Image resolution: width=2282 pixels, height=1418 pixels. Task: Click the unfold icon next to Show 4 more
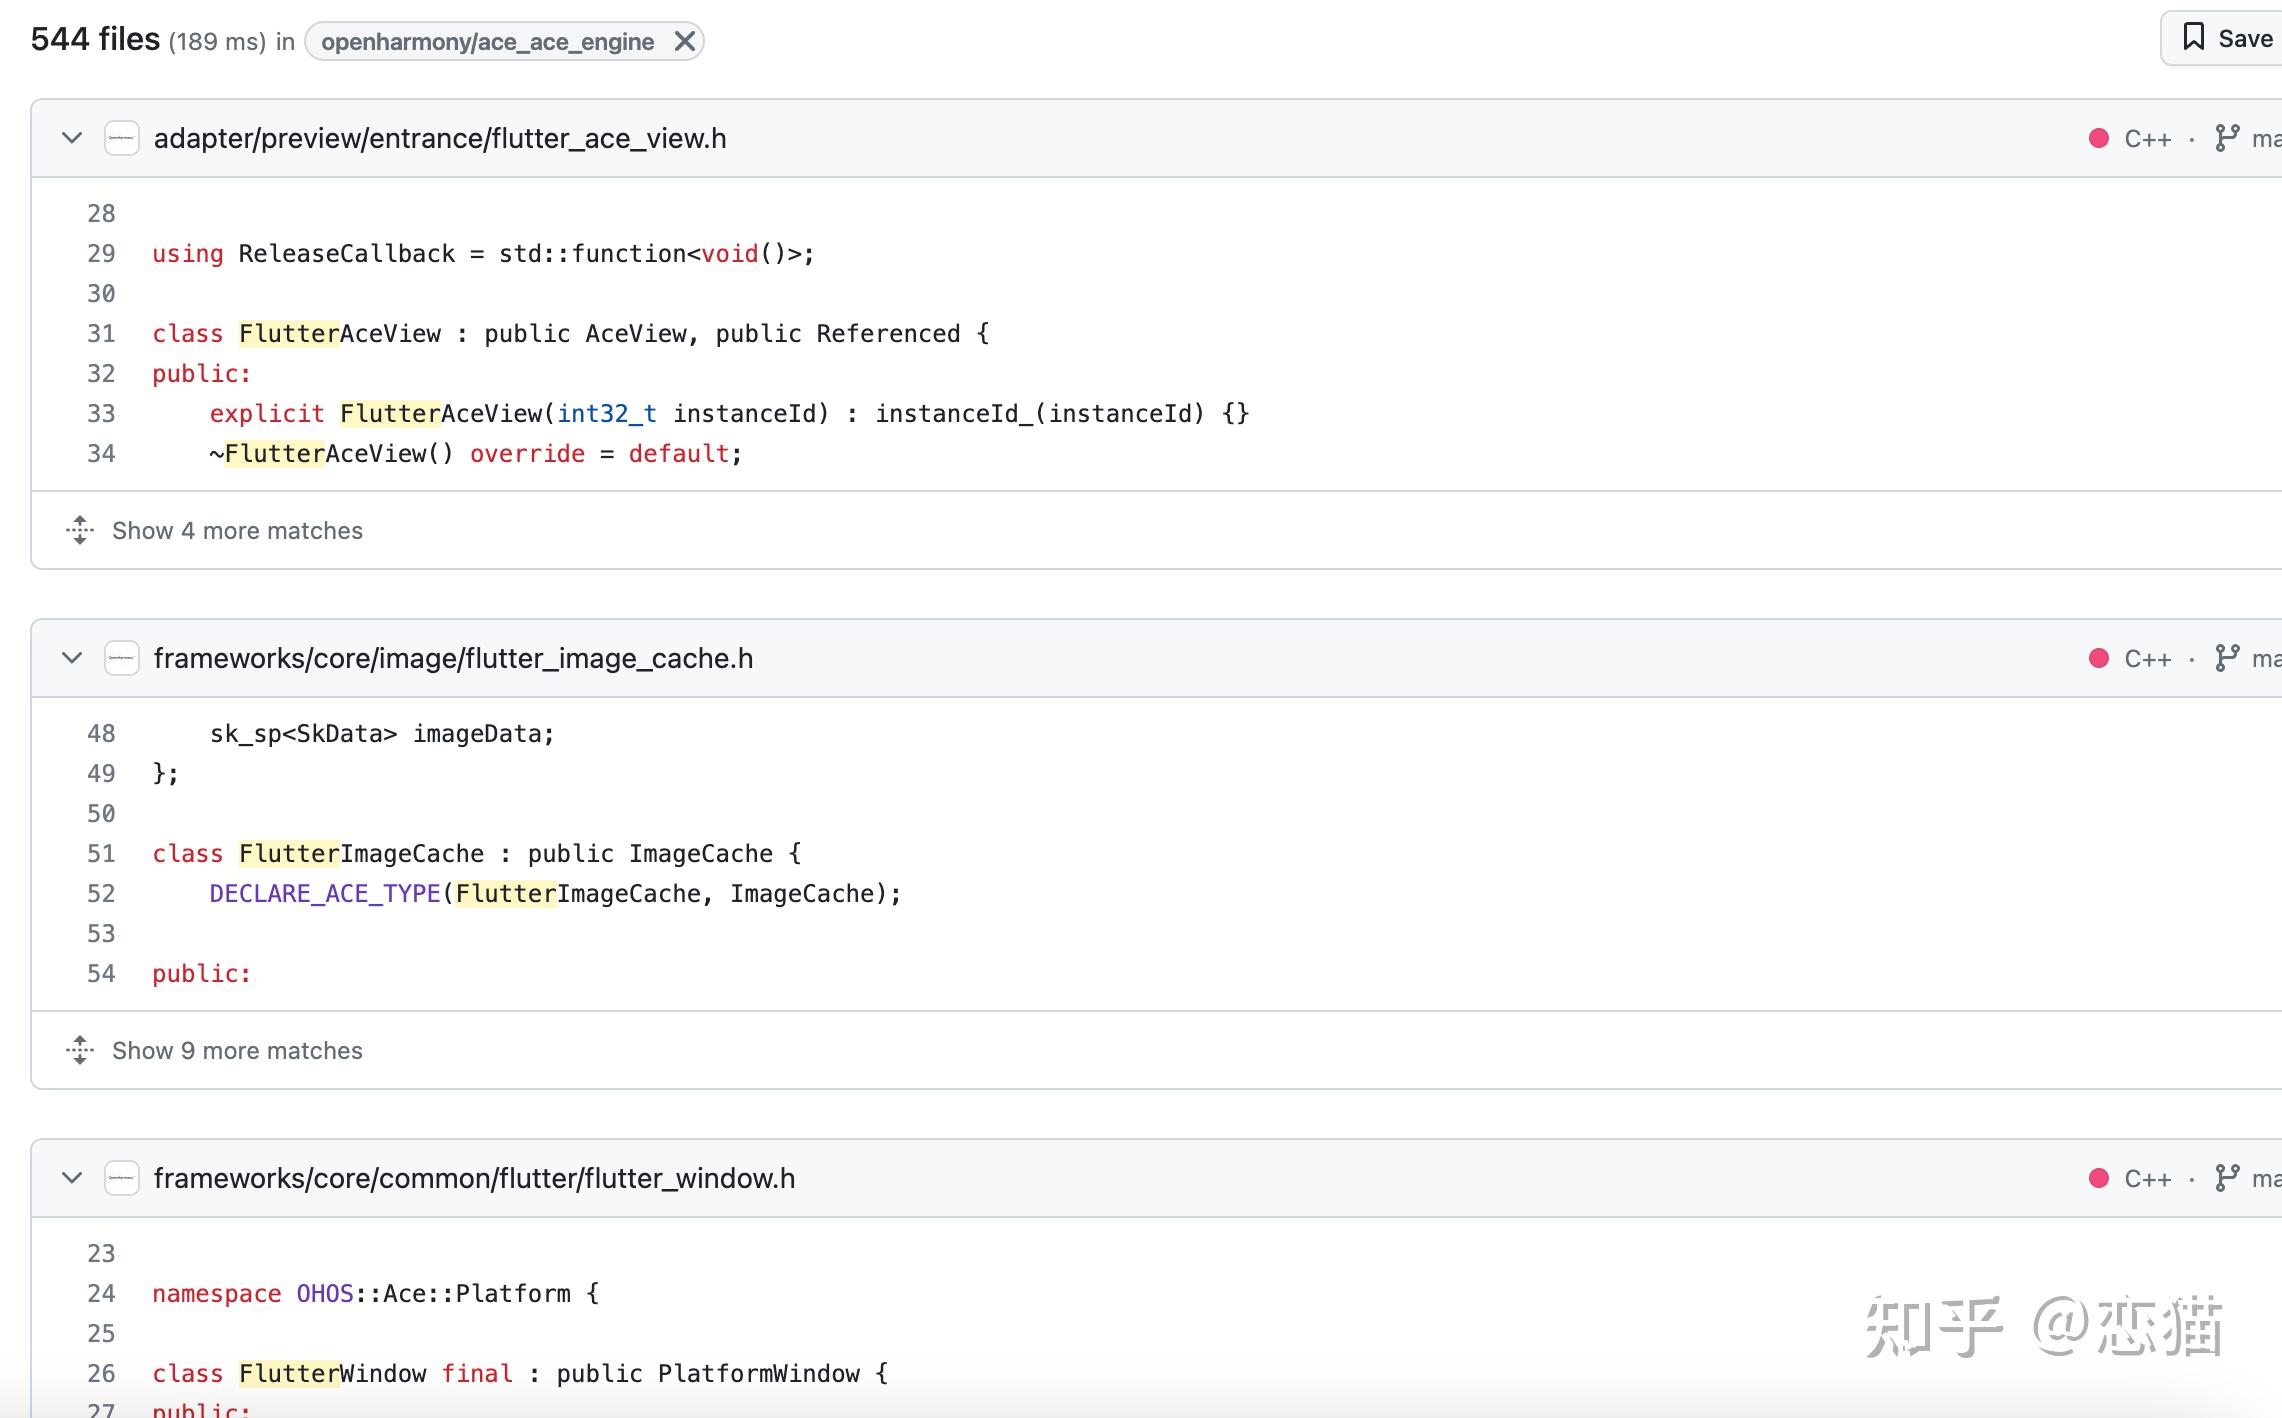coord(80,530)
